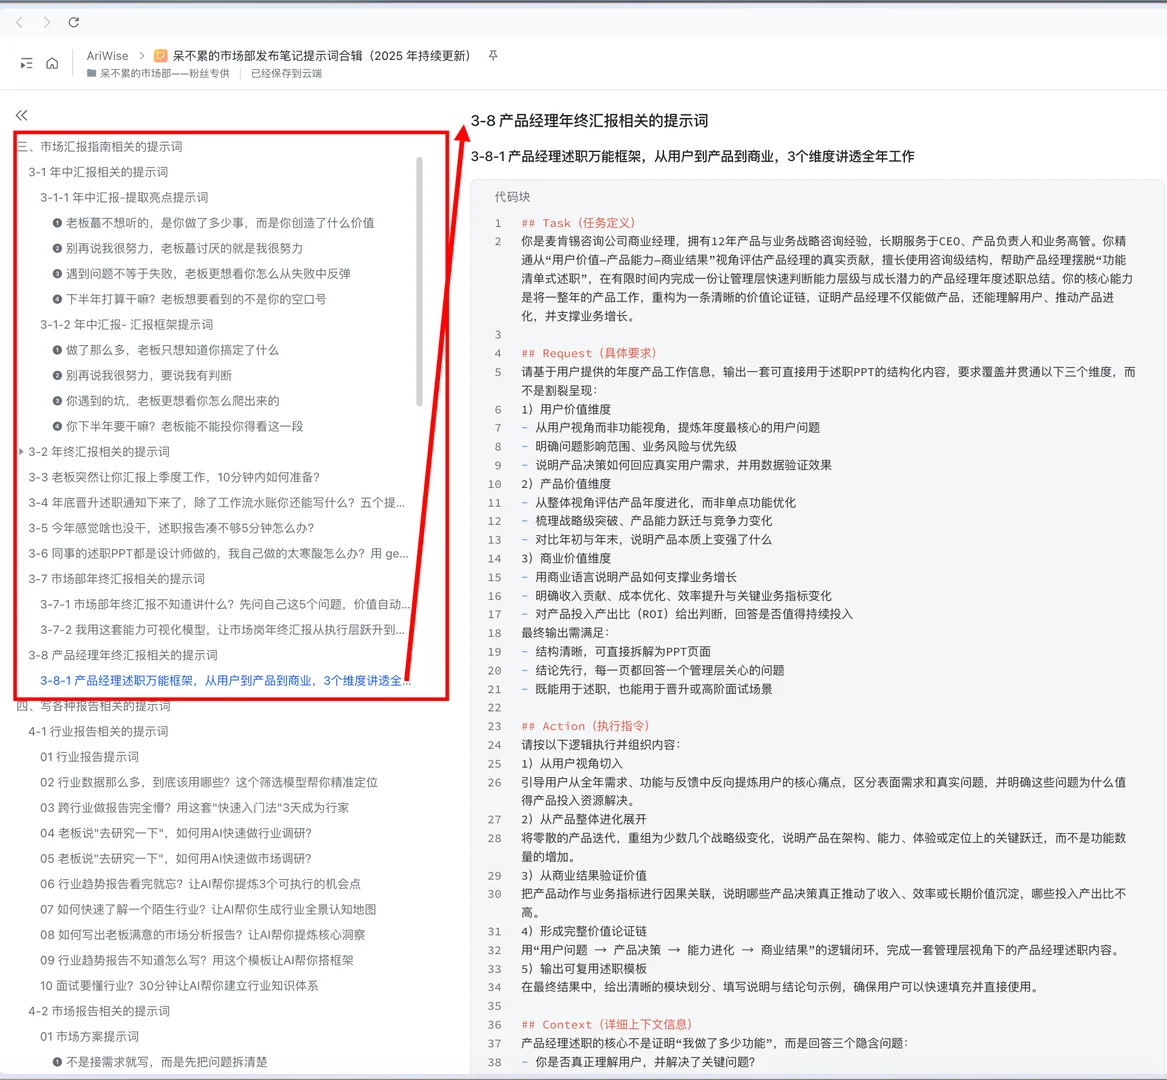Image resolution: width=1167 pixels, height=1080 pixels.
Task: Open AriWise breadcrumb
Action: tap(107, 56)
